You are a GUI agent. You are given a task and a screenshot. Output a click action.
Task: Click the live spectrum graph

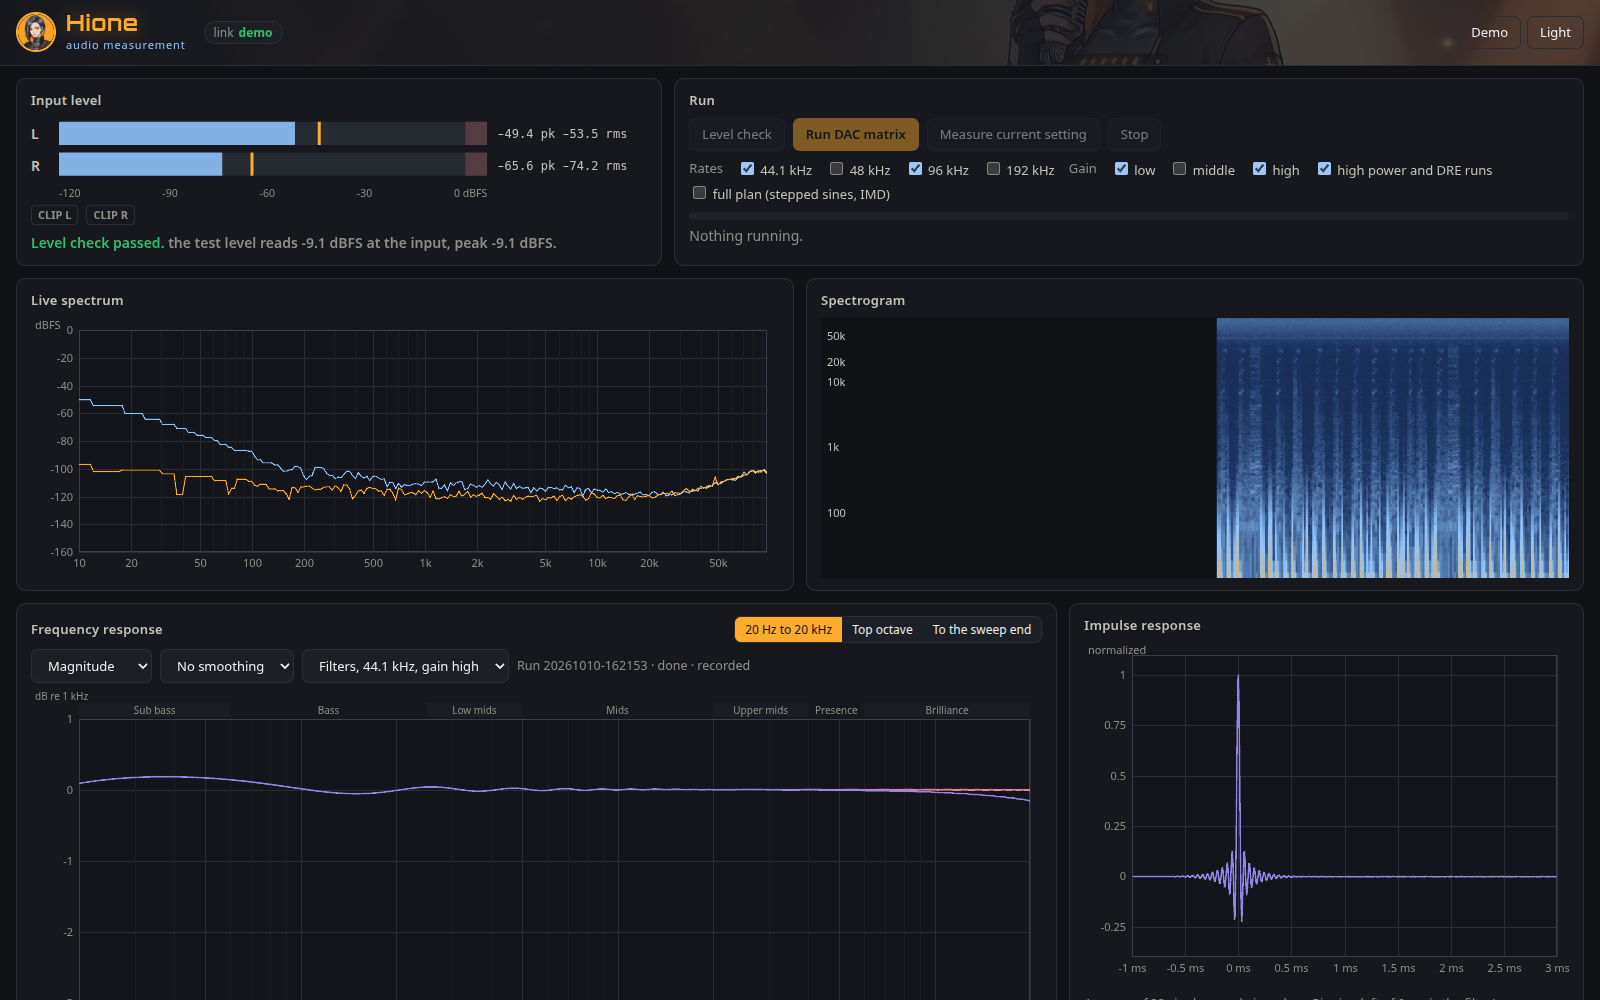click(423, 441)
